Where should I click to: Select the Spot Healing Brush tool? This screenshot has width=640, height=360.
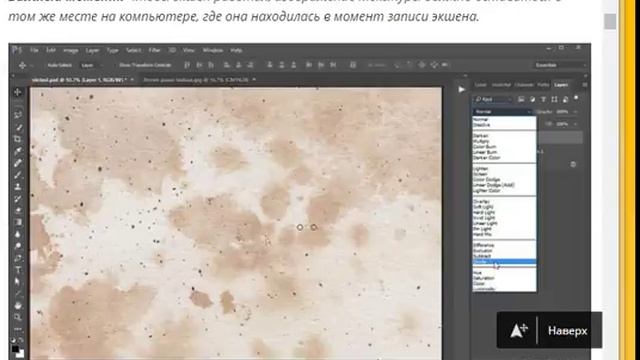coord(18,163)
